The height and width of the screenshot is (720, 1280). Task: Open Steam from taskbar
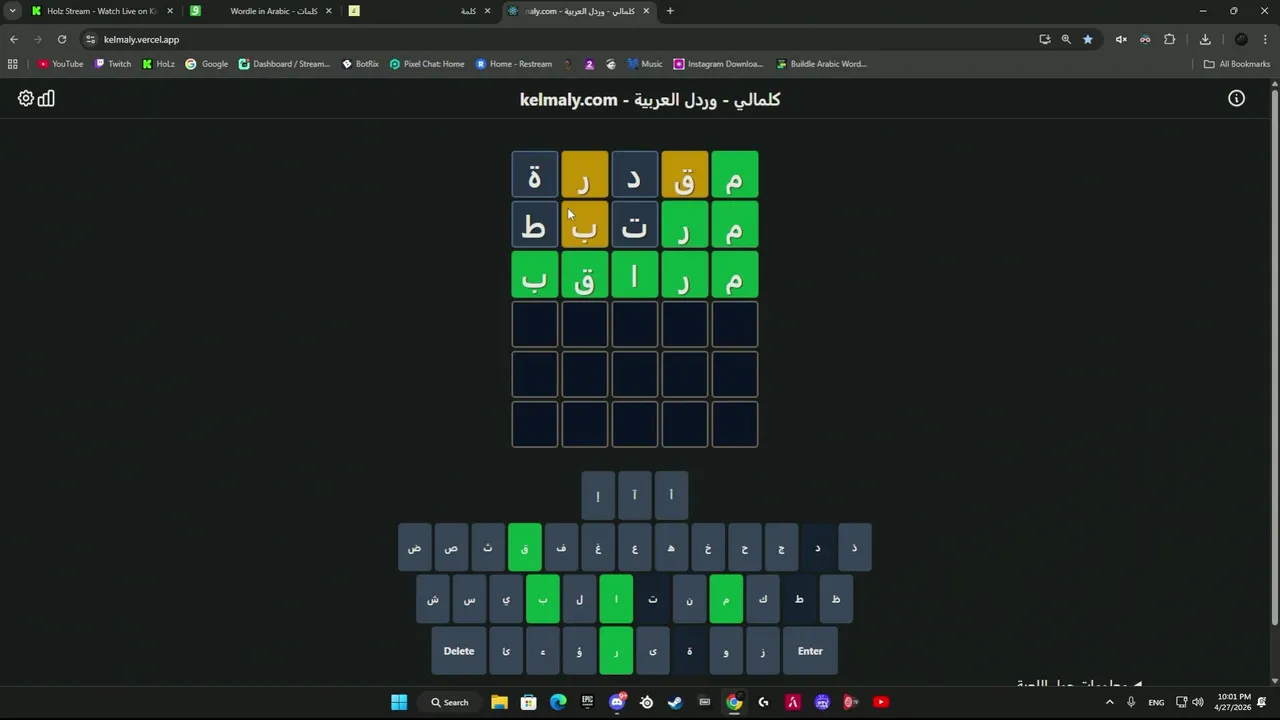675,702
